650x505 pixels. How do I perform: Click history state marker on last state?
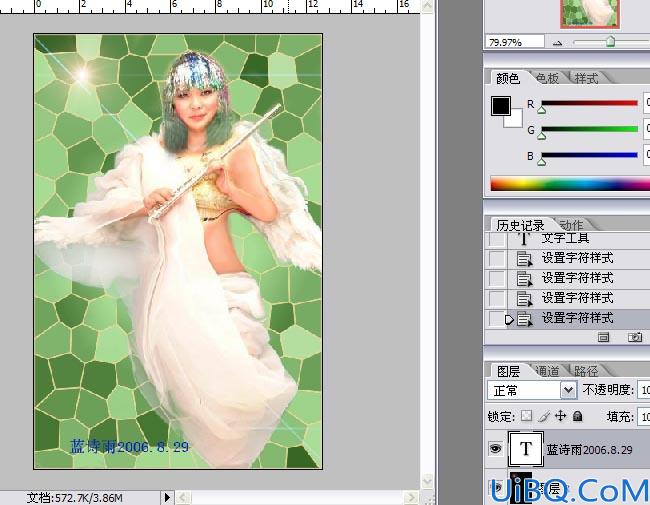tap(509, 319)
